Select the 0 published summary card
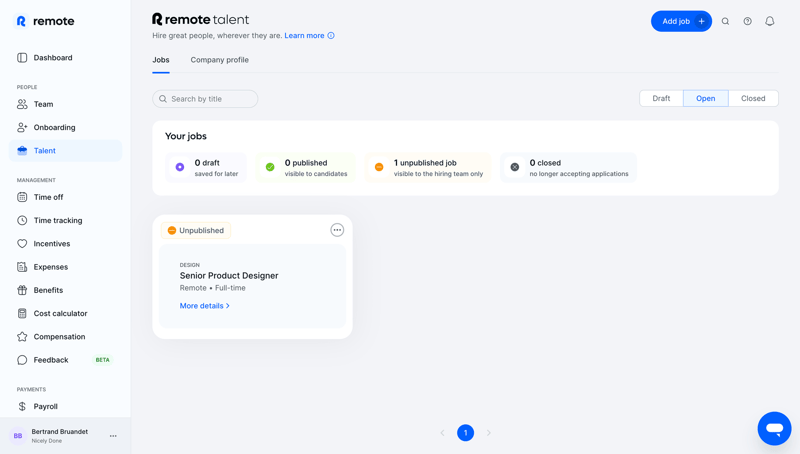Image resolution: width=800 pixels, height=454 pixels. point(306,167)
